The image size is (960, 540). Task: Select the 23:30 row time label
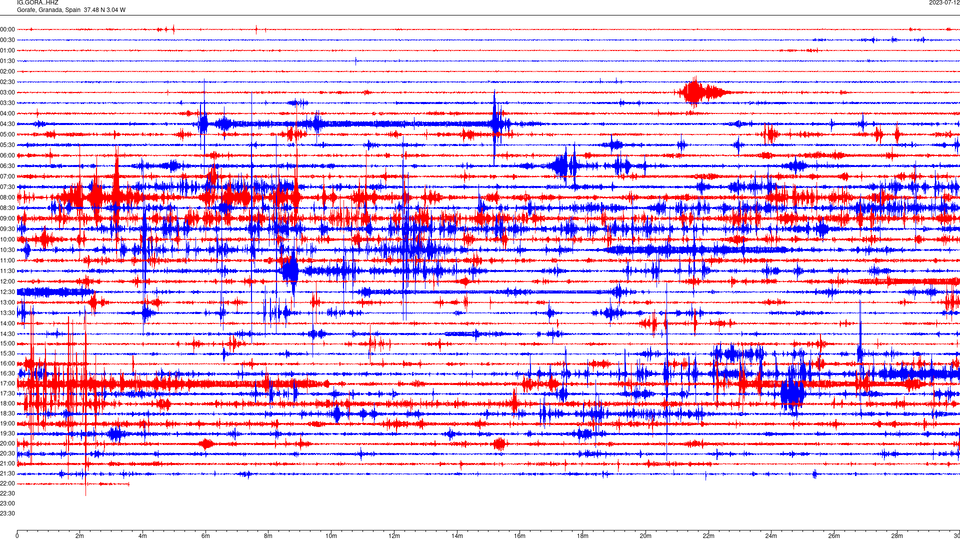[x=7, y=514]
